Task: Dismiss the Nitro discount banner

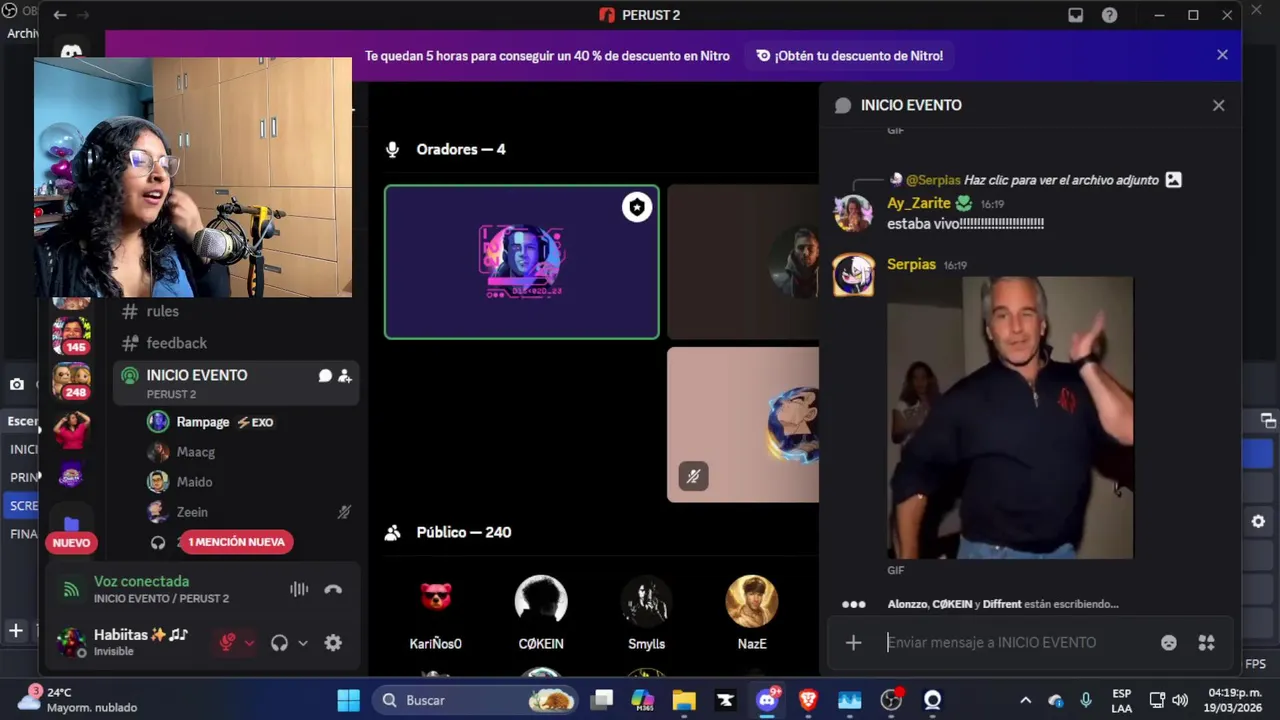Action: tap(1222, 55)
